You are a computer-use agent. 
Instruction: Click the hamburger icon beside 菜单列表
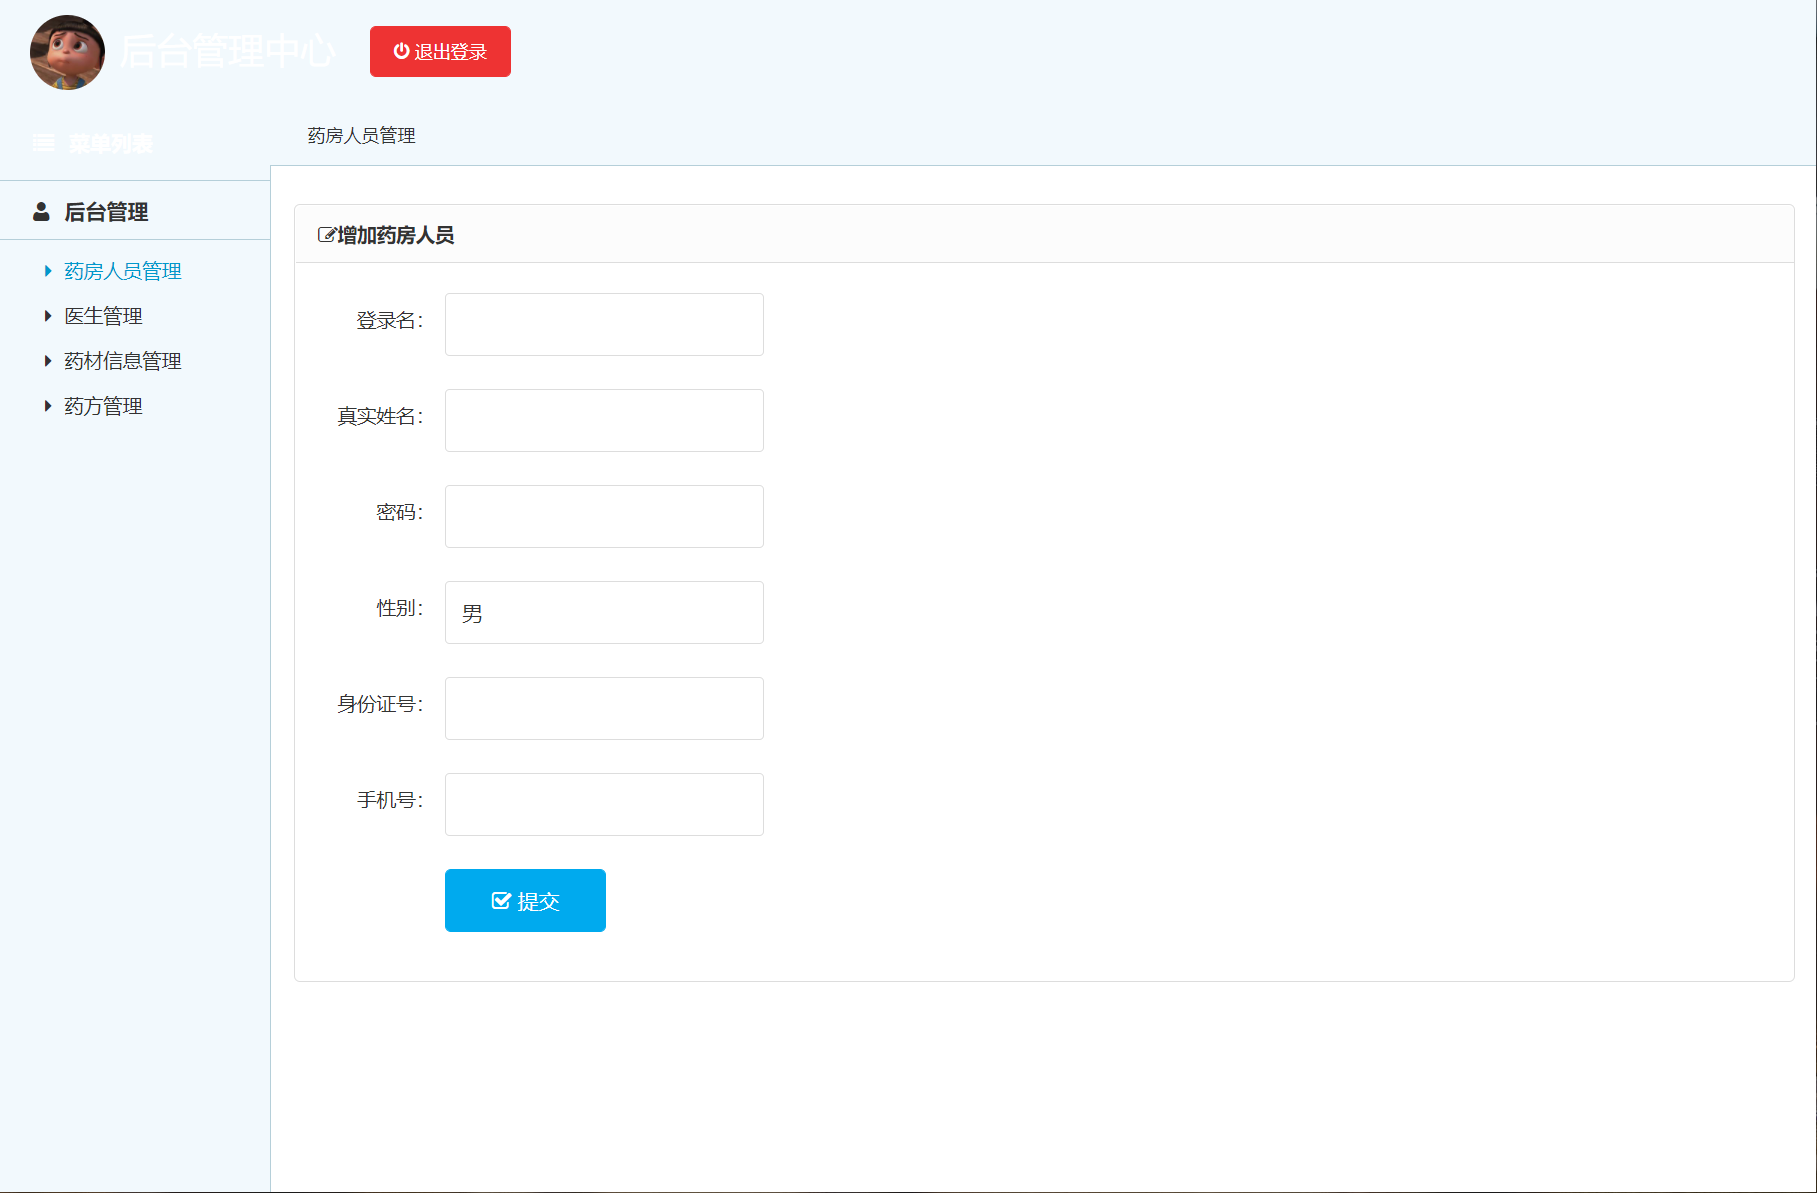43,142
